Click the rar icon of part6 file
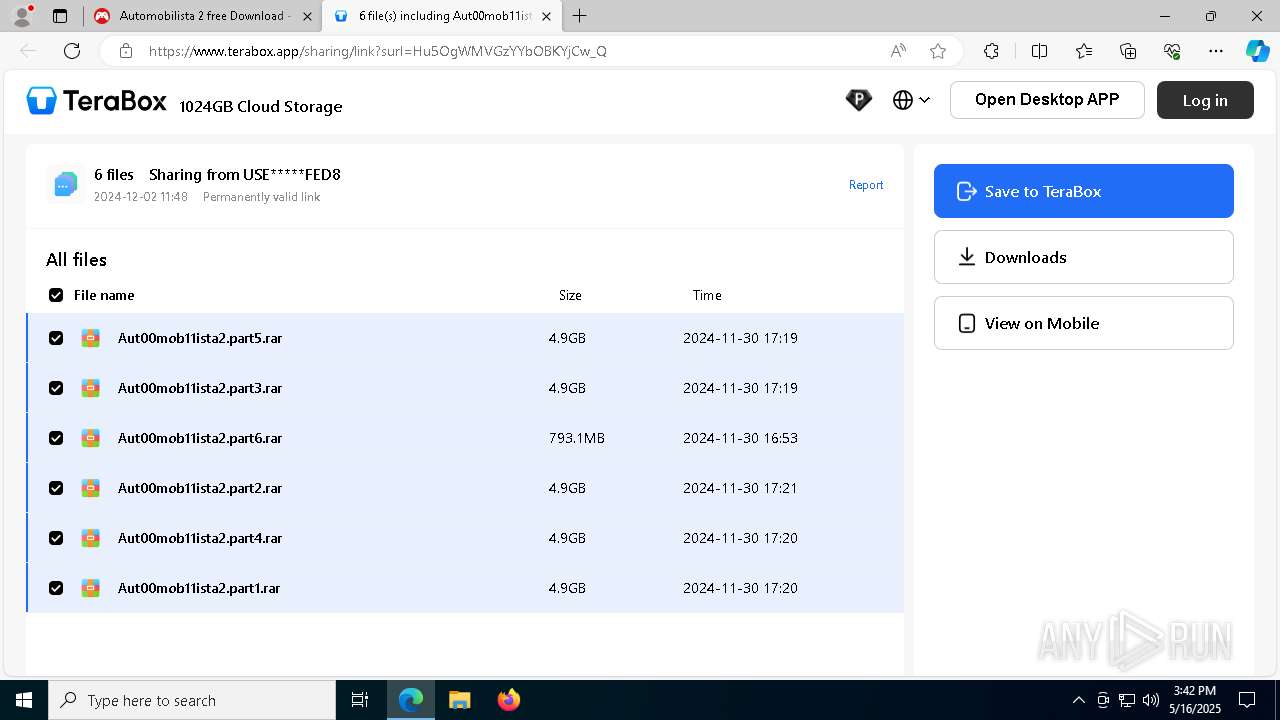Image resolution: width=1280 pixels, height=720 pixels. point(91,438)
